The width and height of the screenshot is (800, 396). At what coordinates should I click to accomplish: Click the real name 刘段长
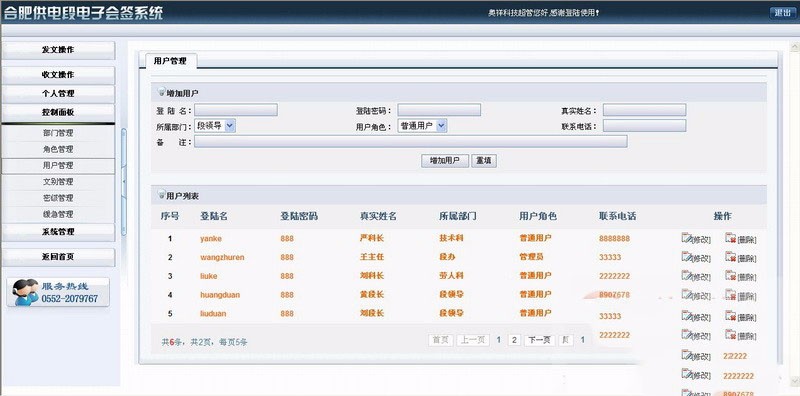point(371,313)
